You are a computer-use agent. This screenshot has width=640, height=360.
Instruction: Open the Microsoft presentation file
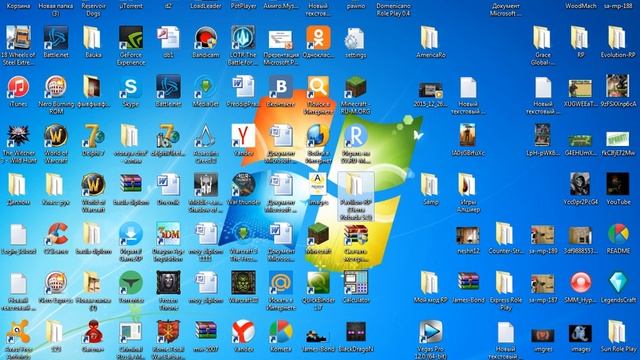point(281,39)
